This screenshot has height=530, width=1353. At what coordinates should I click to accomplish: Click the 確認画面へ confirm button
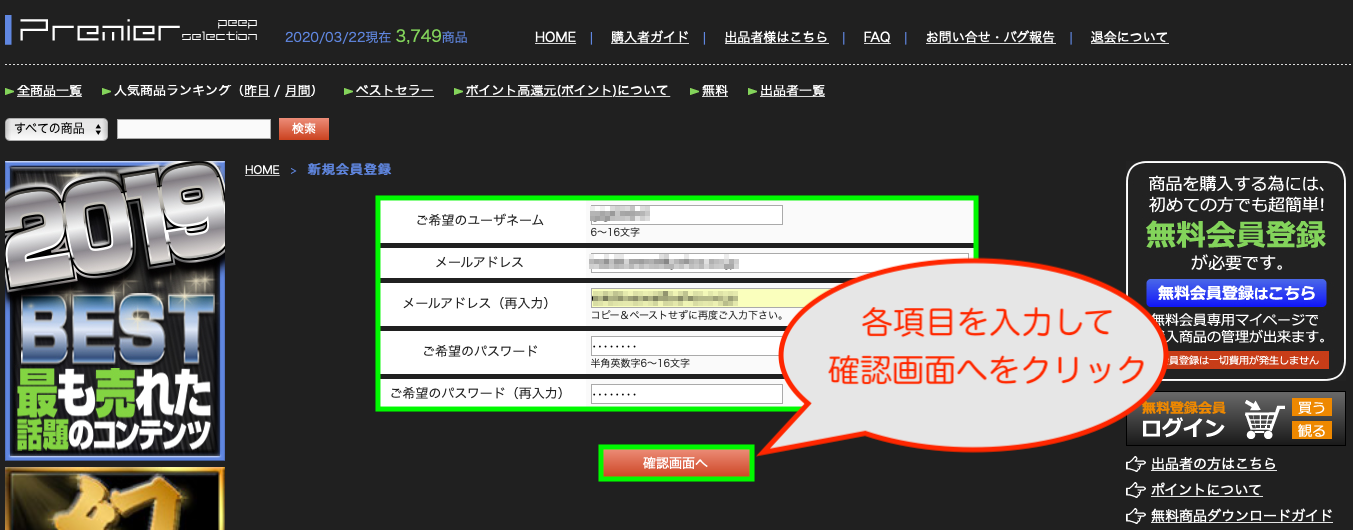click(x=675, y=463)
